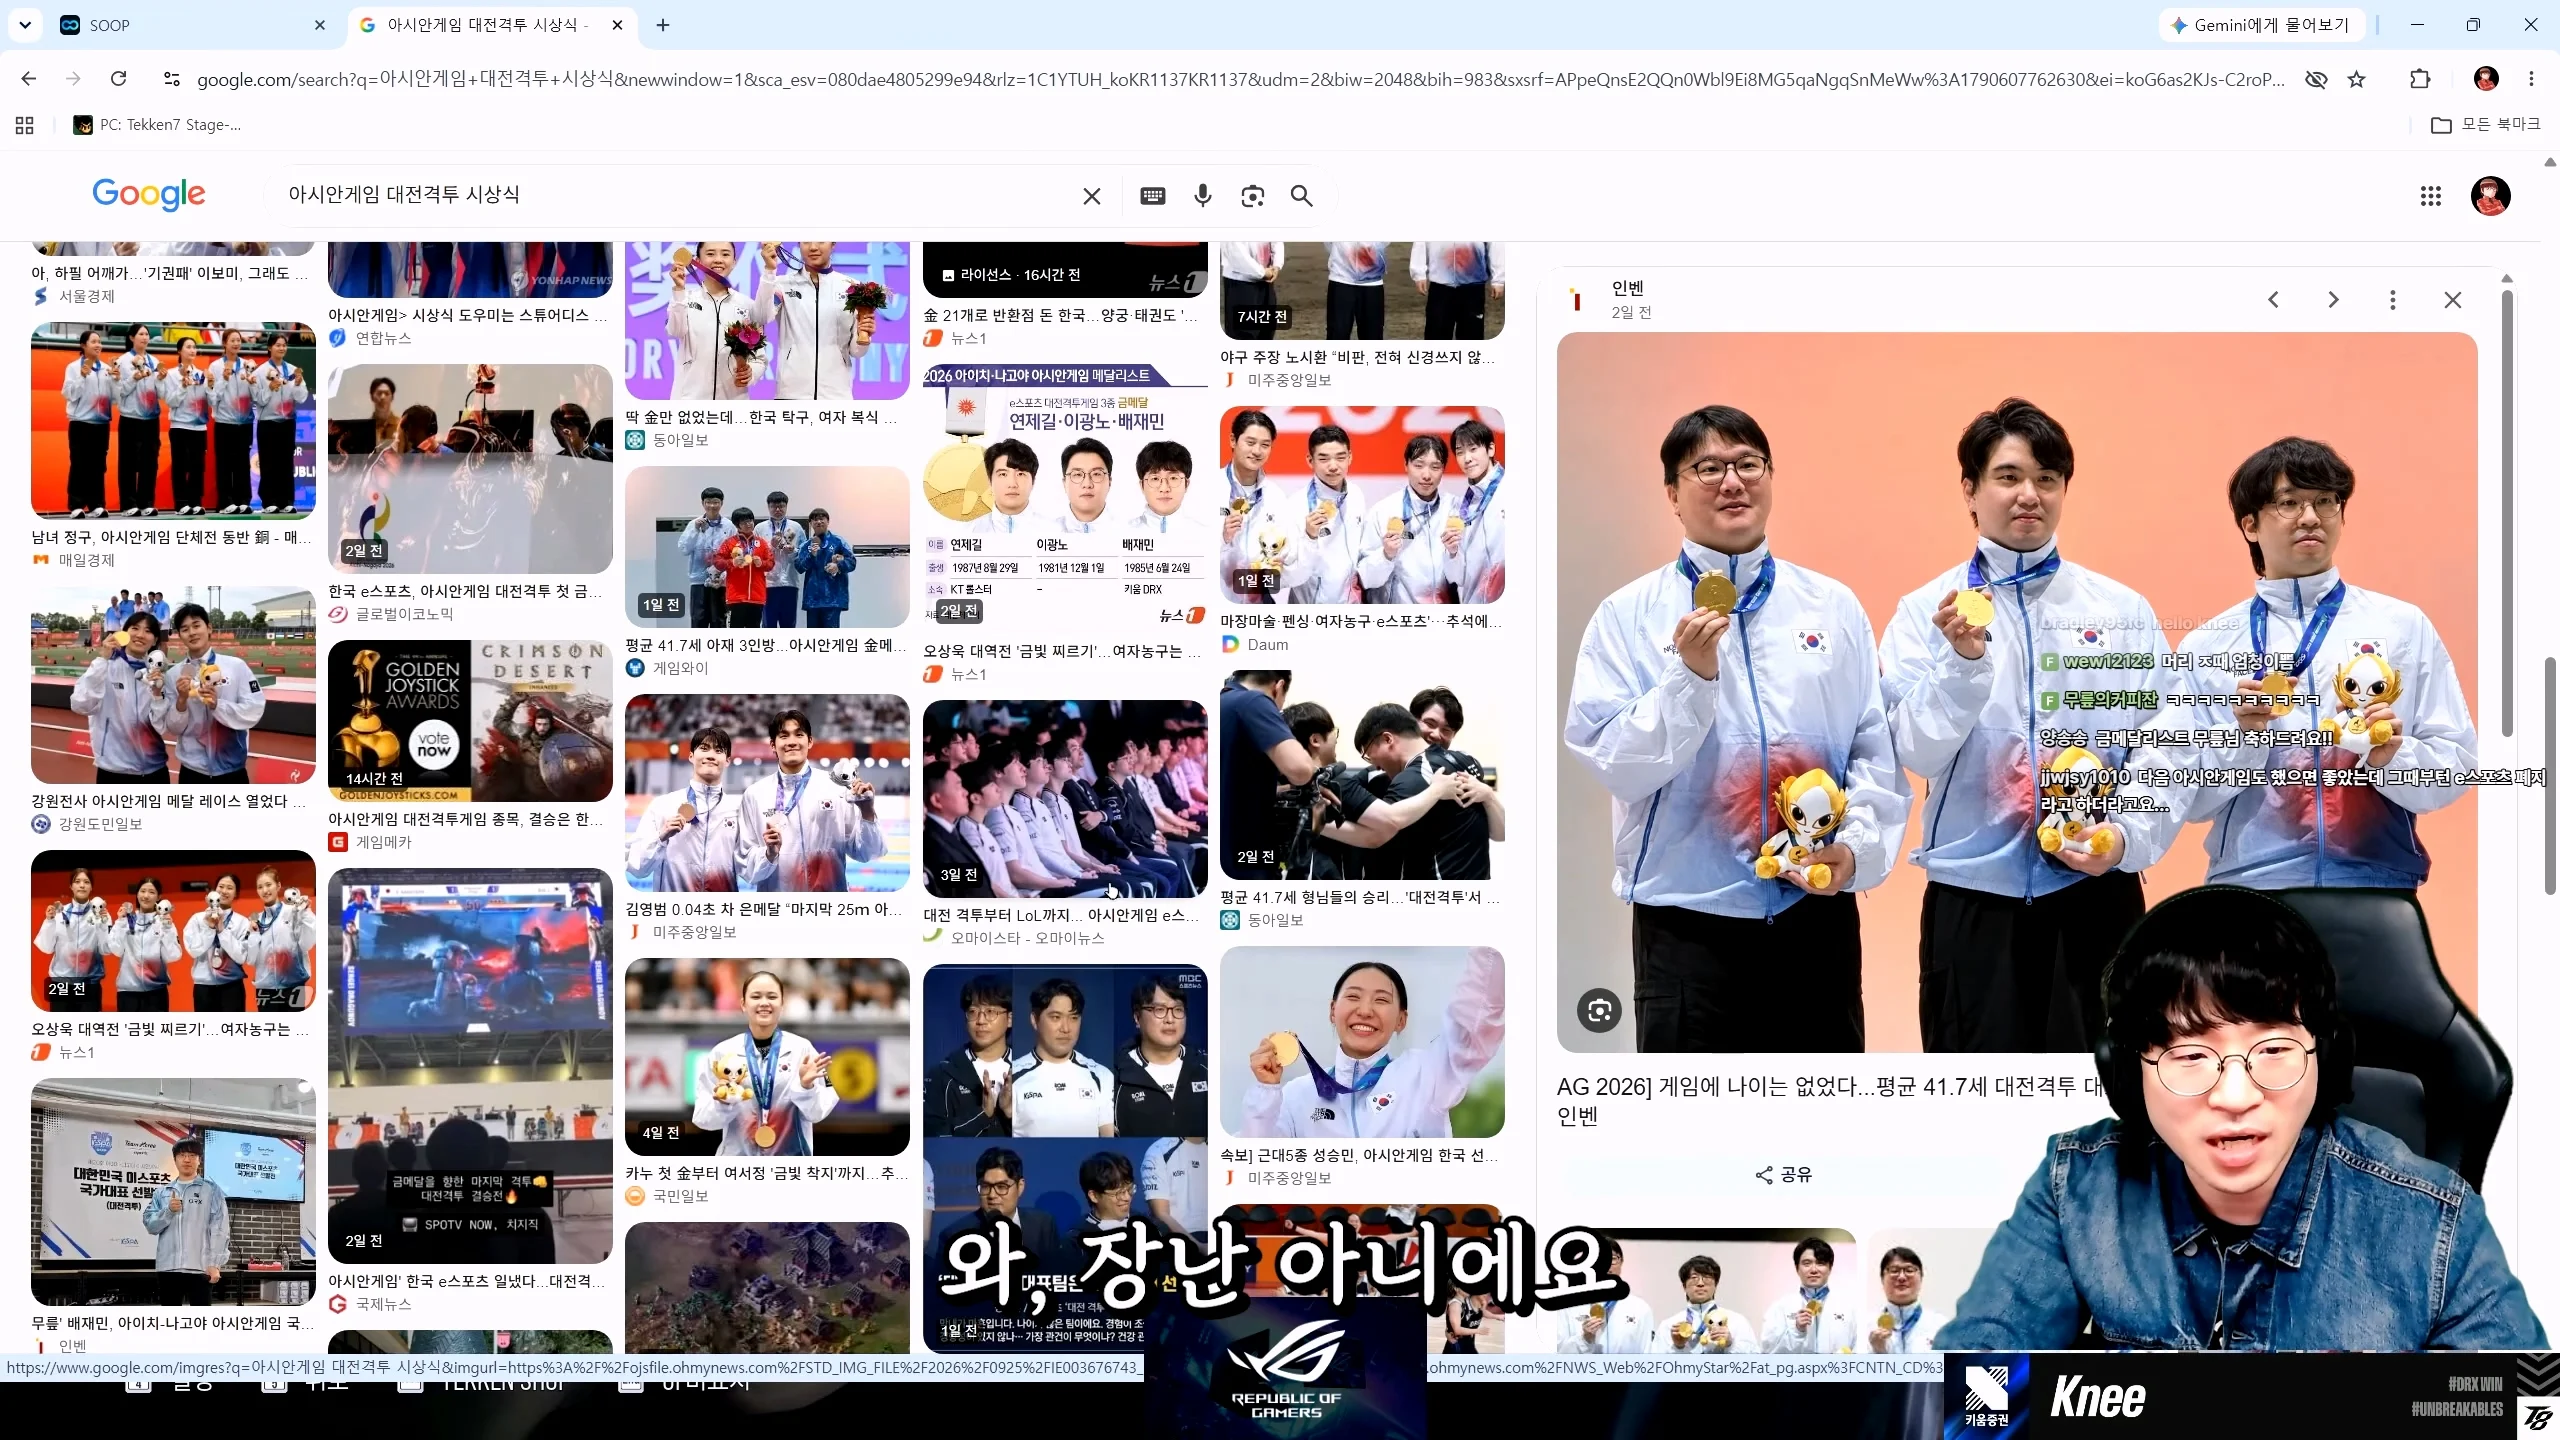Open site information icon in address bar
The width and height of the screenshot is (2560, 1440).
point(172,79)
